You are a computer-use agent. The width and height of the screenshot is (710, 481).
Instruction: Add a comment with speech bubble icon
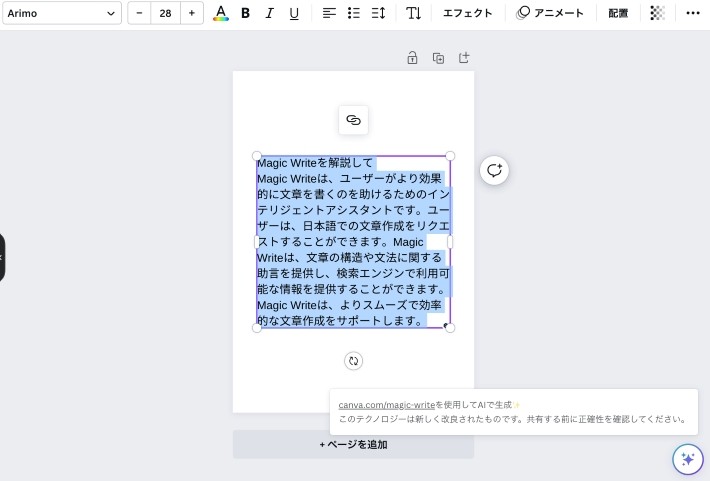(494, 170)
